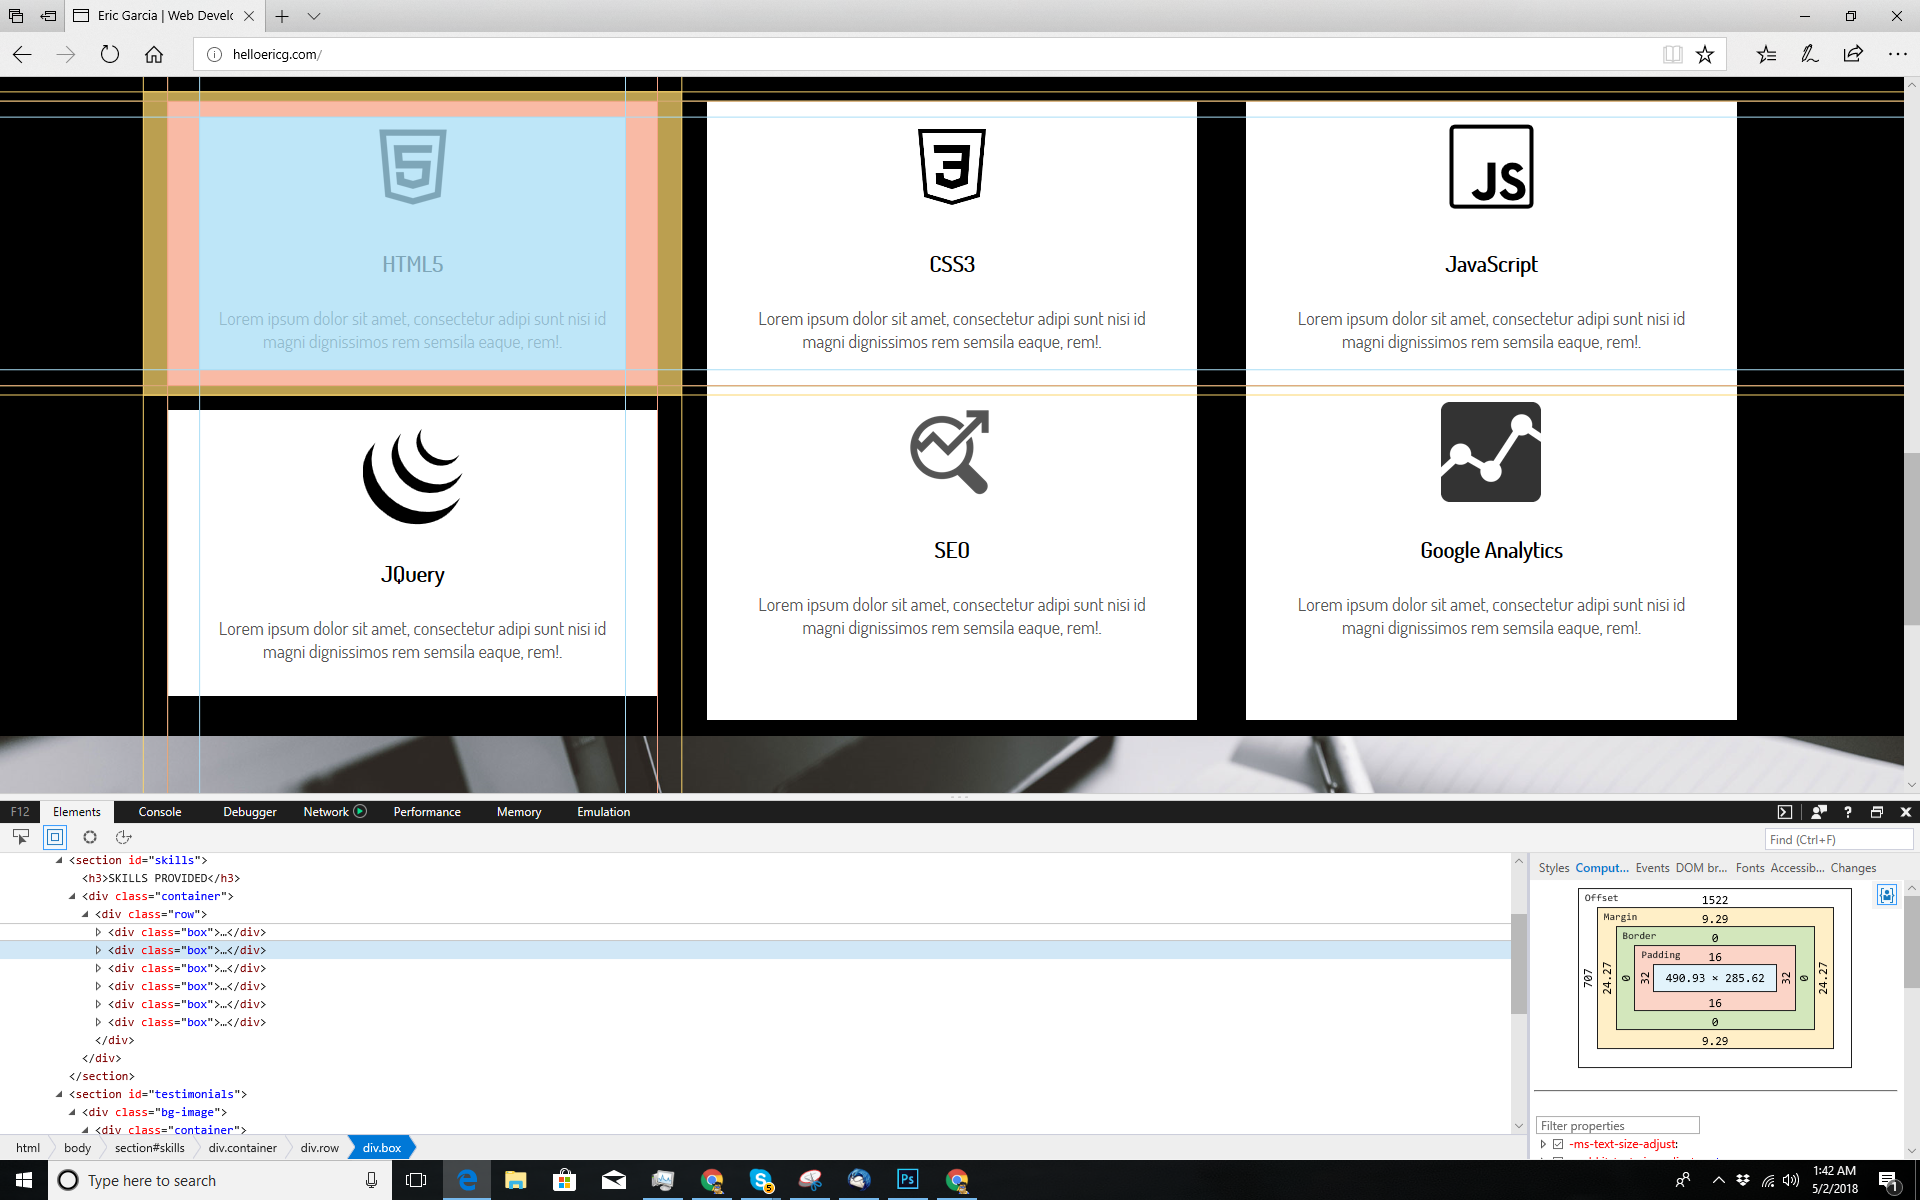Open Edge Settings and more menu
Viewport: 1920px width, 1200px height.
pyautogui.click(x=1897, y=54)
